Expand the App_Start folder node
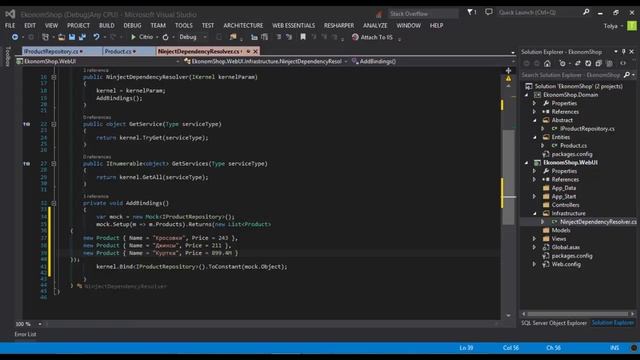The image size is (640, 360). 534,196
